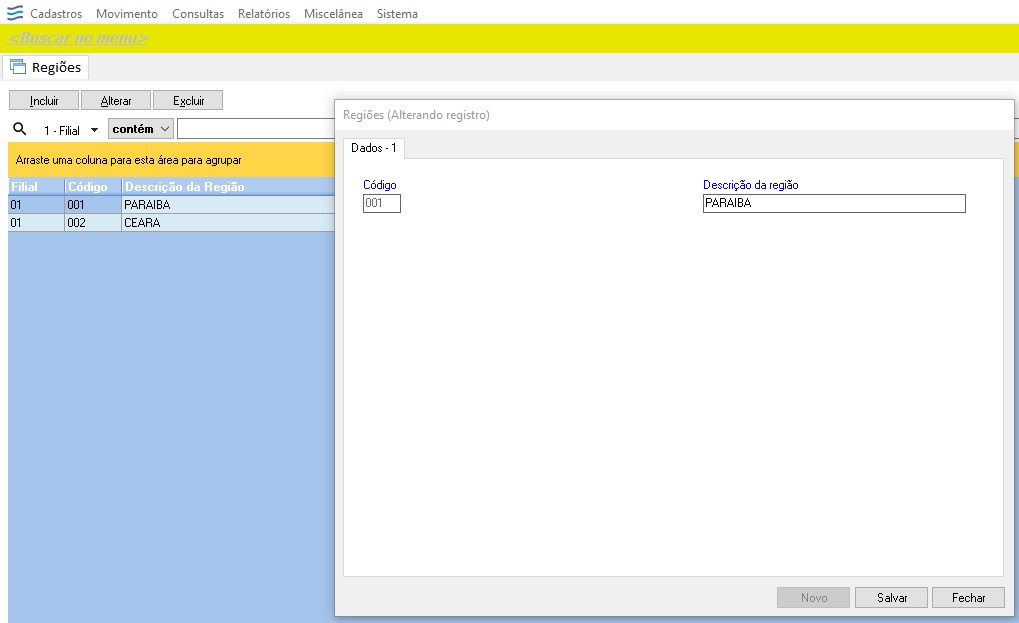Click the Excluir button
The width and height of the screenshot is (1019, 623).
[188, 101]
